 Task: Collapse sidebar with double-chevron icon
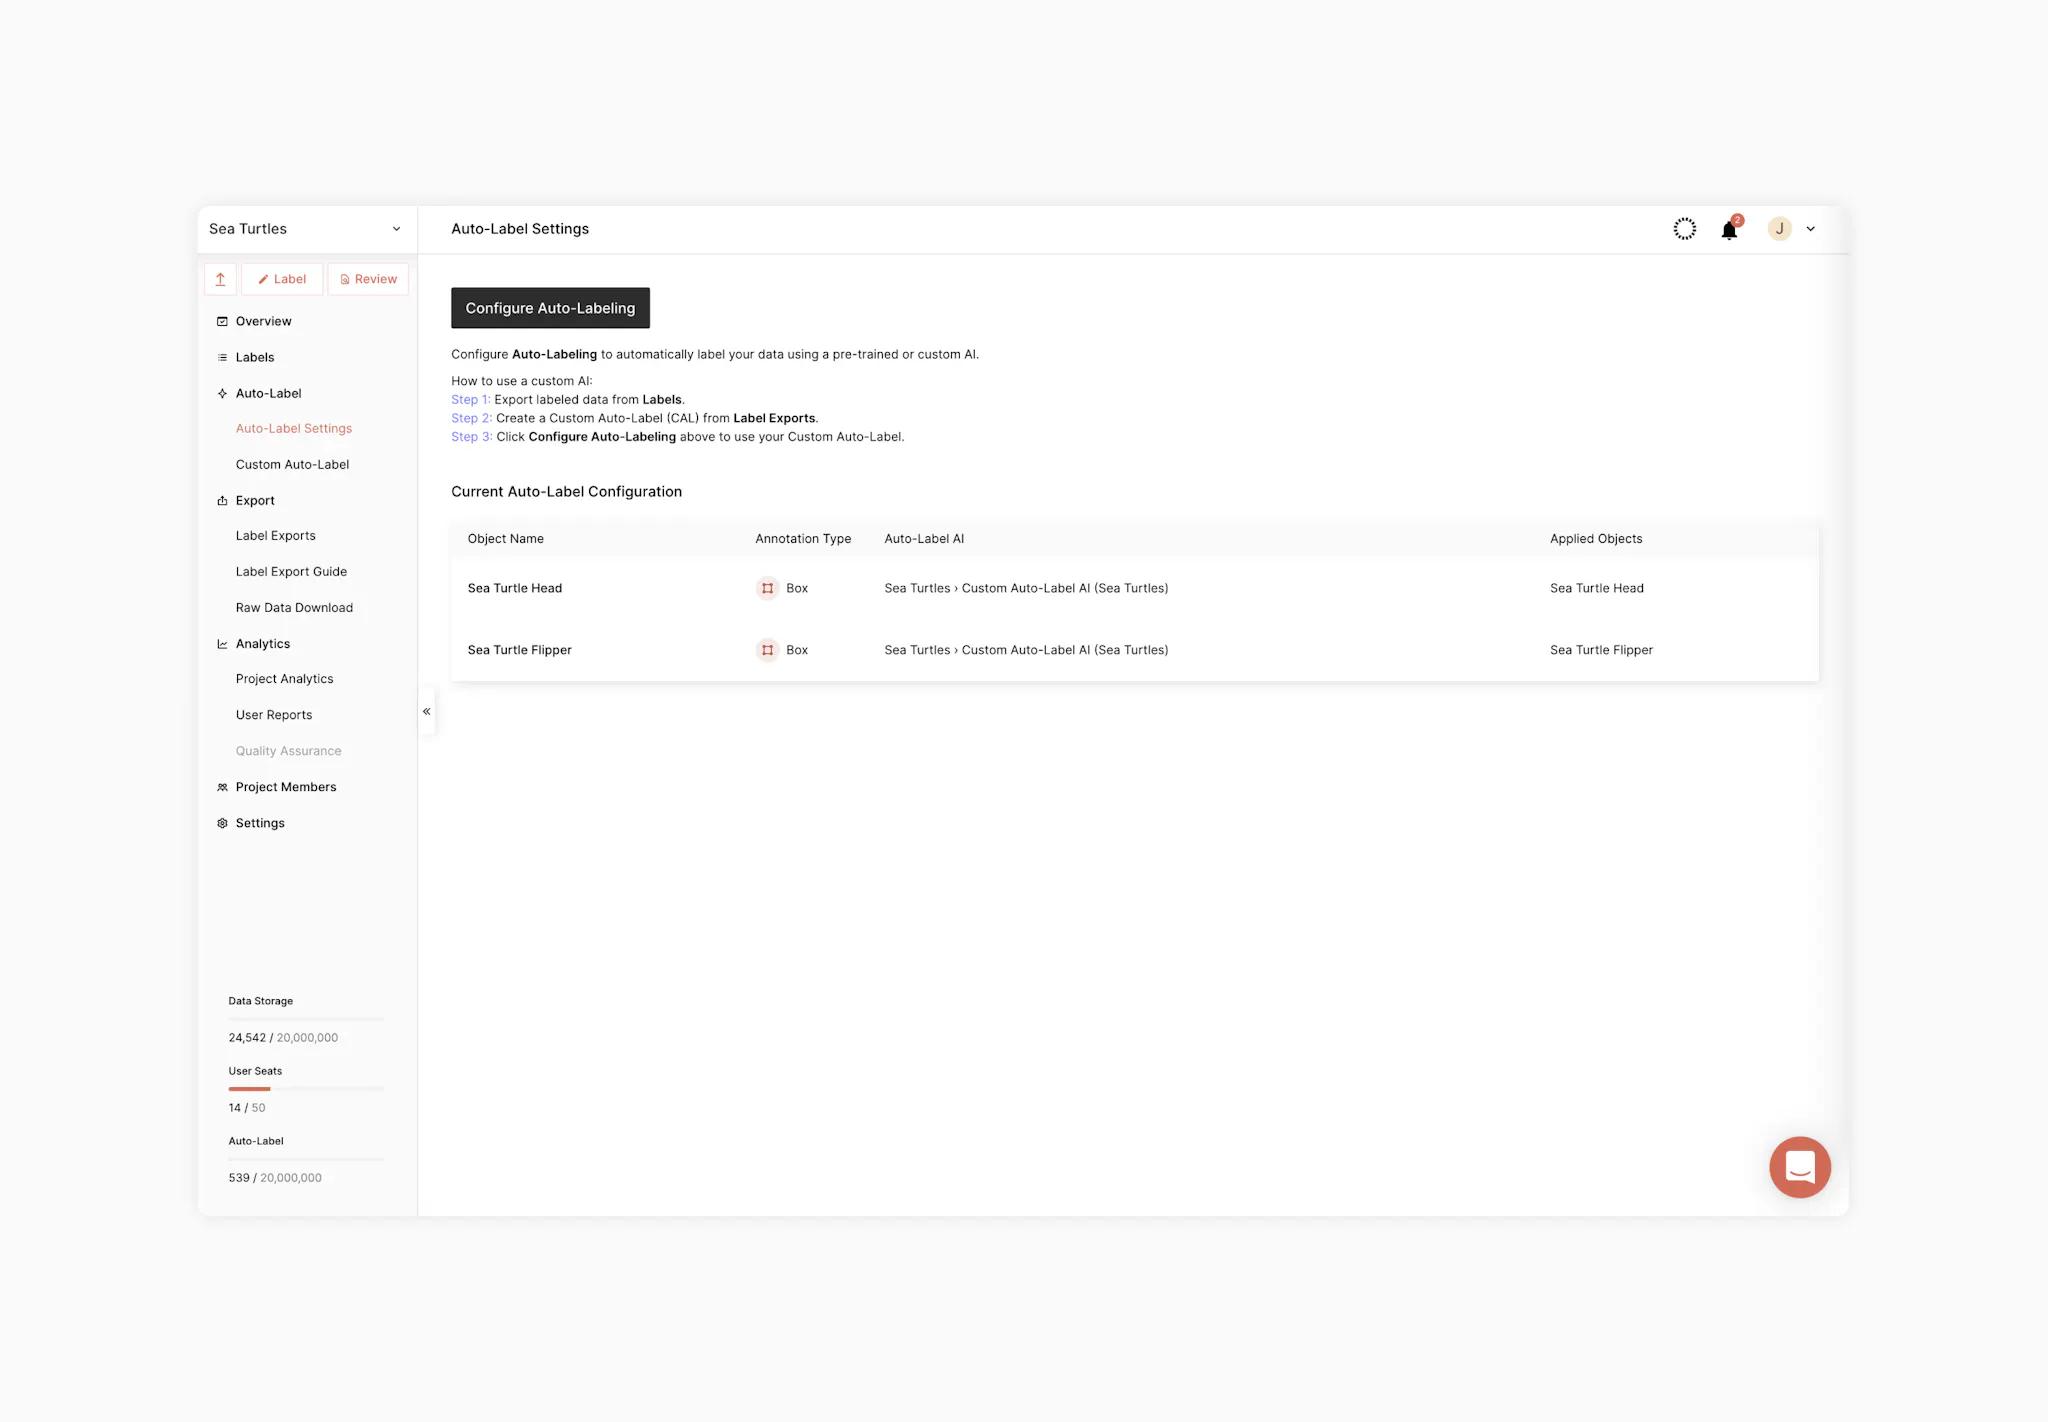pos(427,711)
